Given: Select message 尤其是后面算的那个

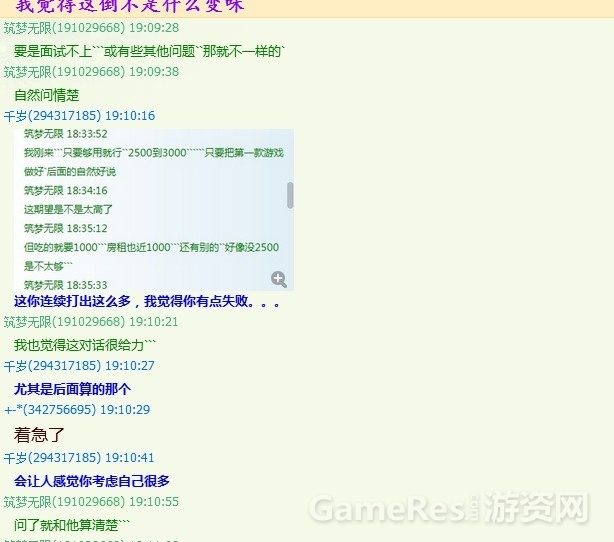Looking at the screenshot, I should coord(72,389).
